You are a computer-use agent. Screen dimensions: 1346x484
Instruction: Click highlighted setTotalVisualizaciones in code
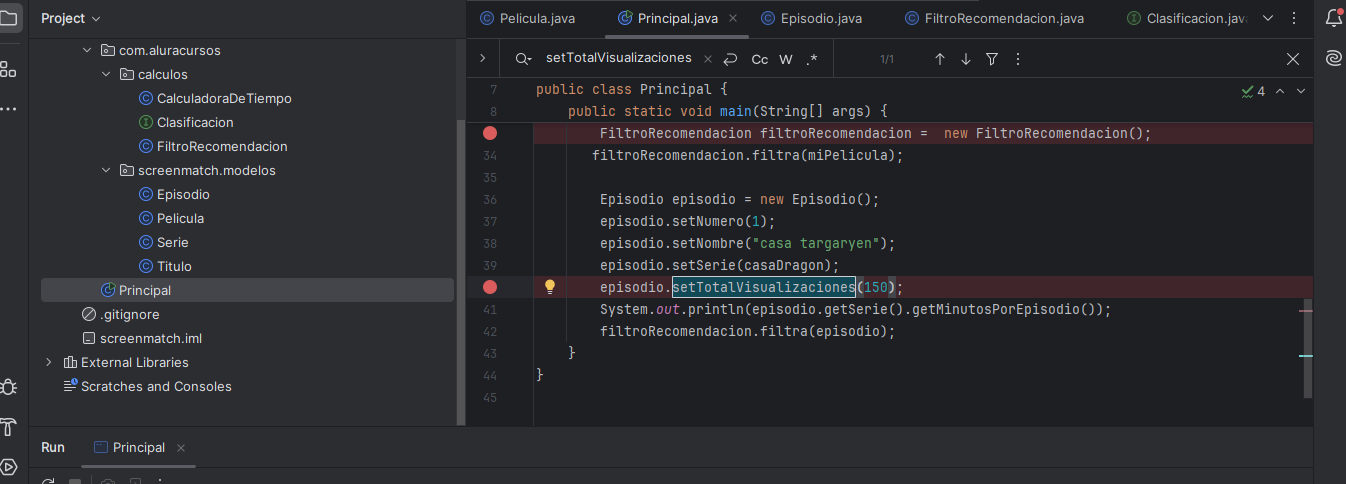(764, 287)
